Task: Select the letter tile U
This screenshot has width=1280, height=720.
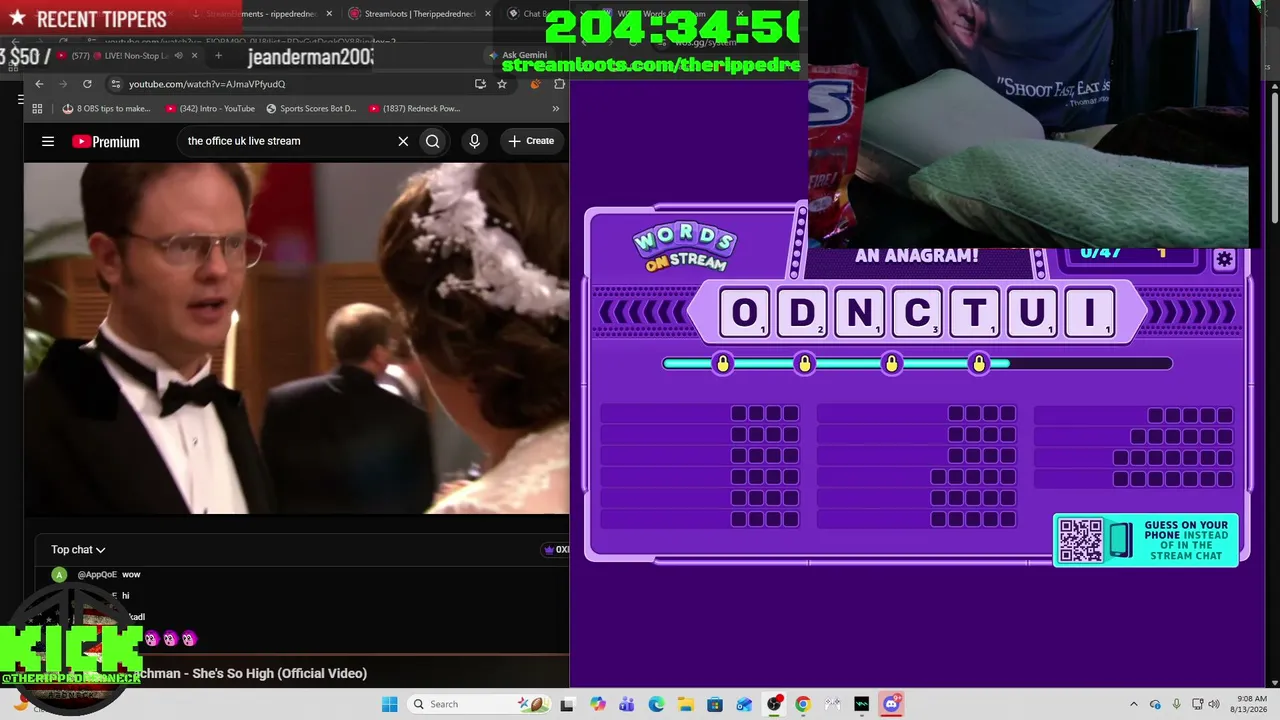Action: pyautogui.click(x=1032, y=313)
